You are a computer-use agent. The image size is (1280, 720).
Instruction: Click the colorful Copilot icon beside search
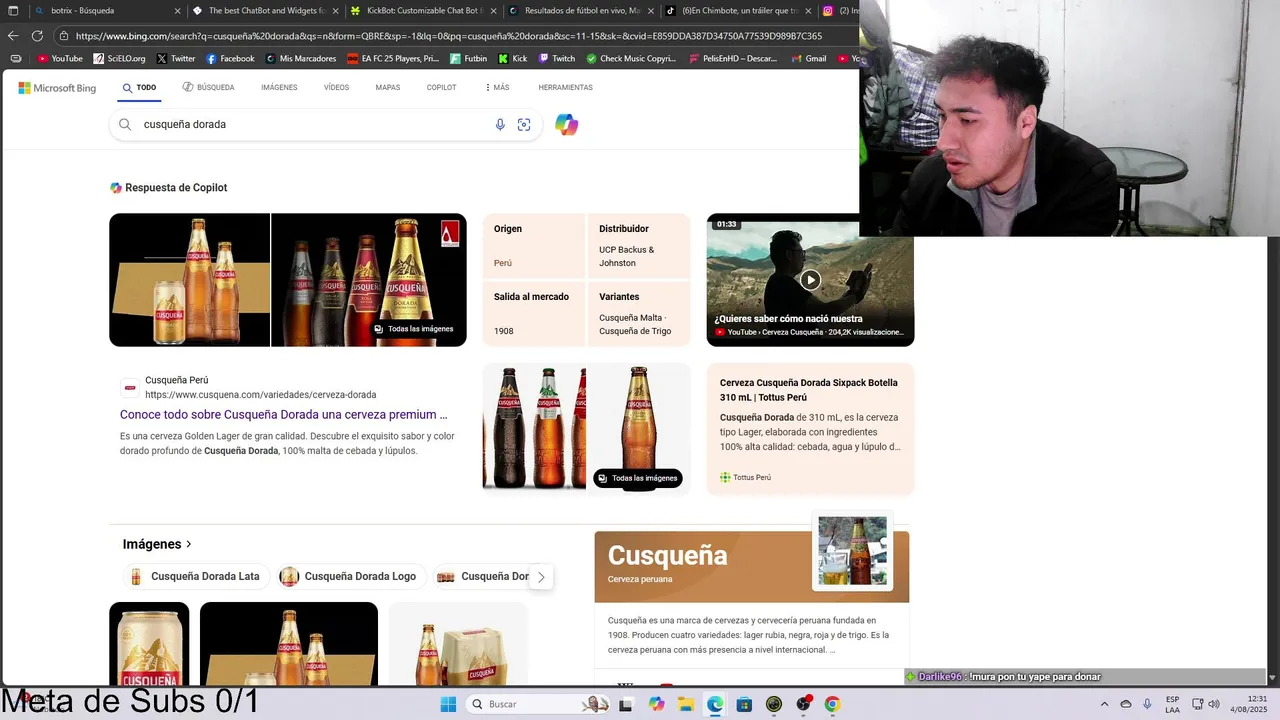567,125
